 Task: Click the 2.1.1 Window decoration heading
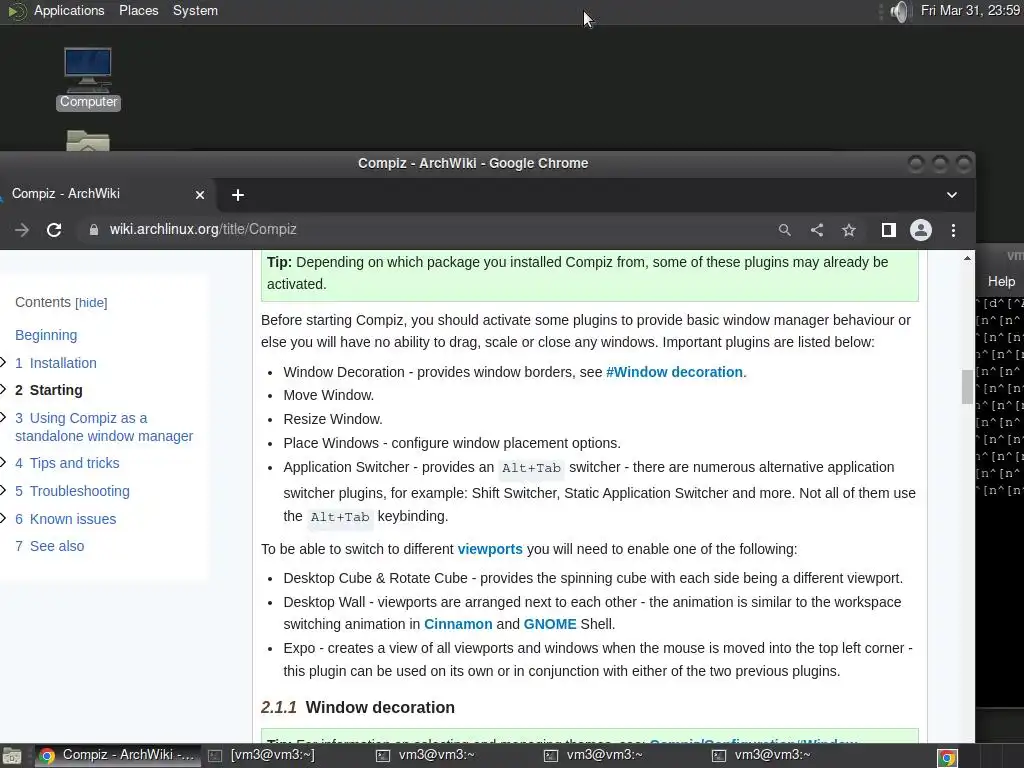point(358,707)
